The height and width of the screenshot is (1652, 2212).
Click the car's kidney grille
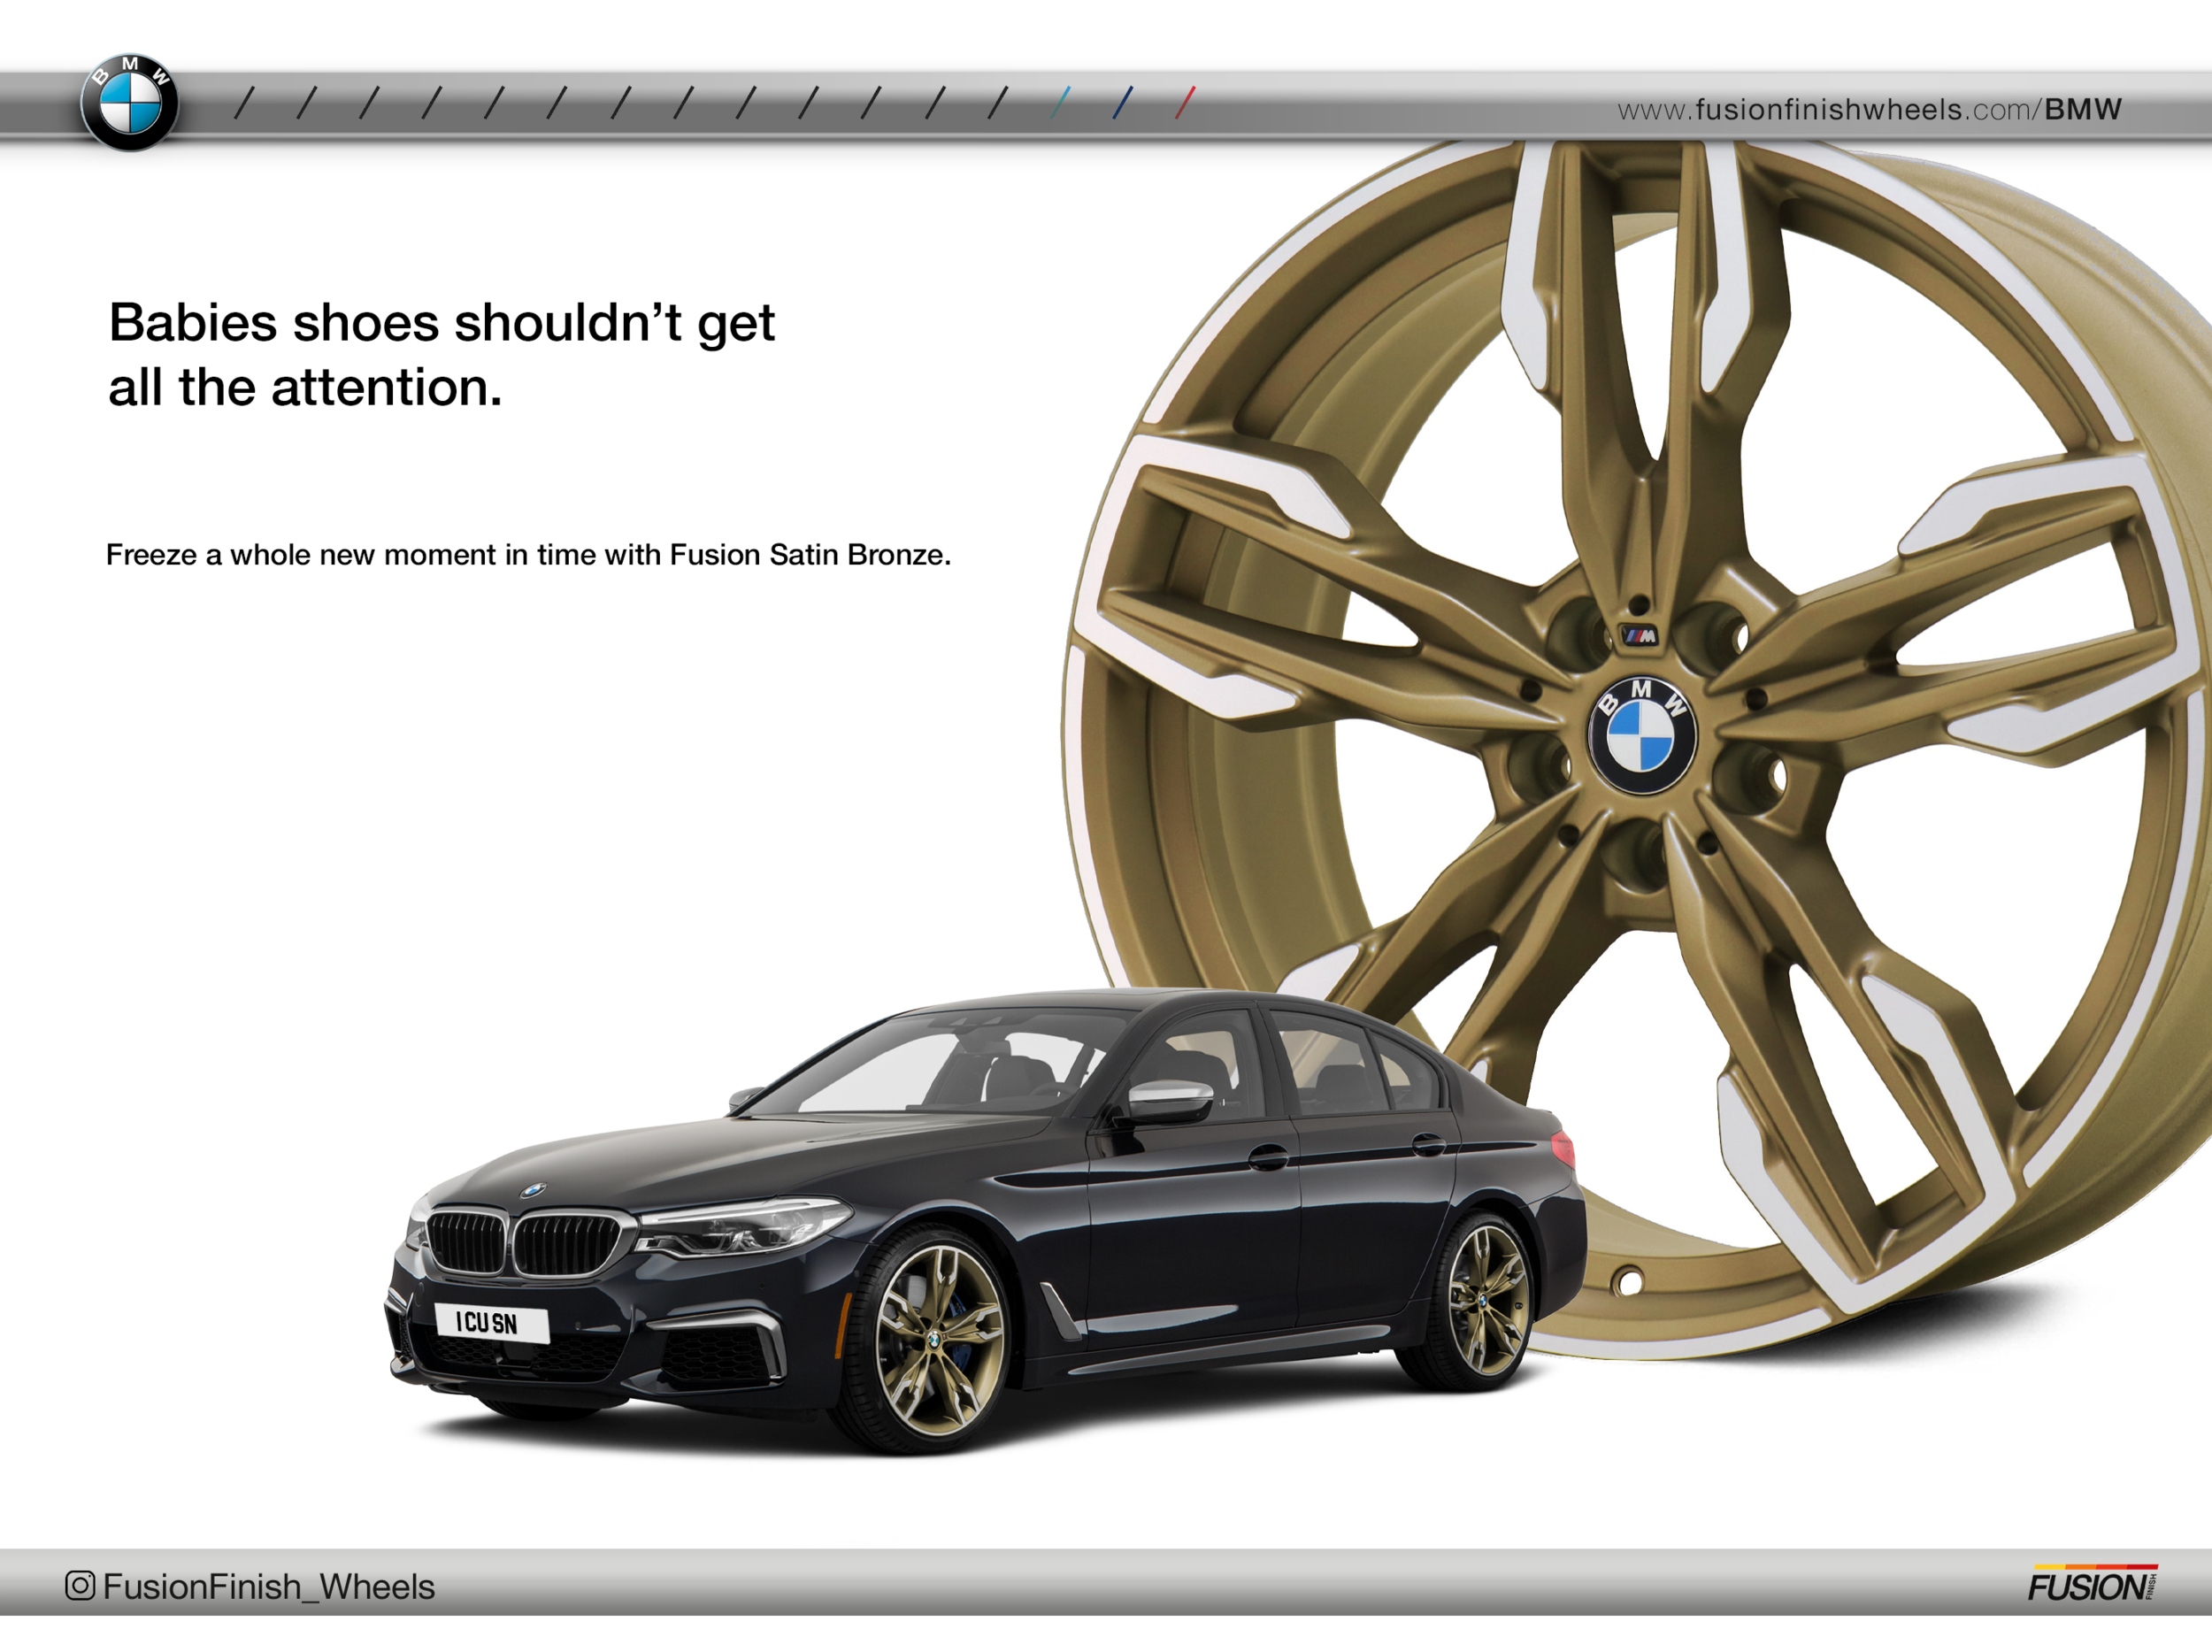click(x=525, y=1243)
